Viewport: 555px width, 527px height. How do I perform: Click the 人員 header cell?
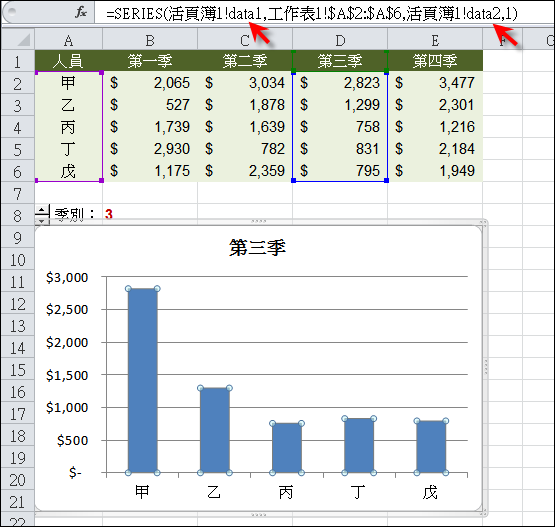69,61
